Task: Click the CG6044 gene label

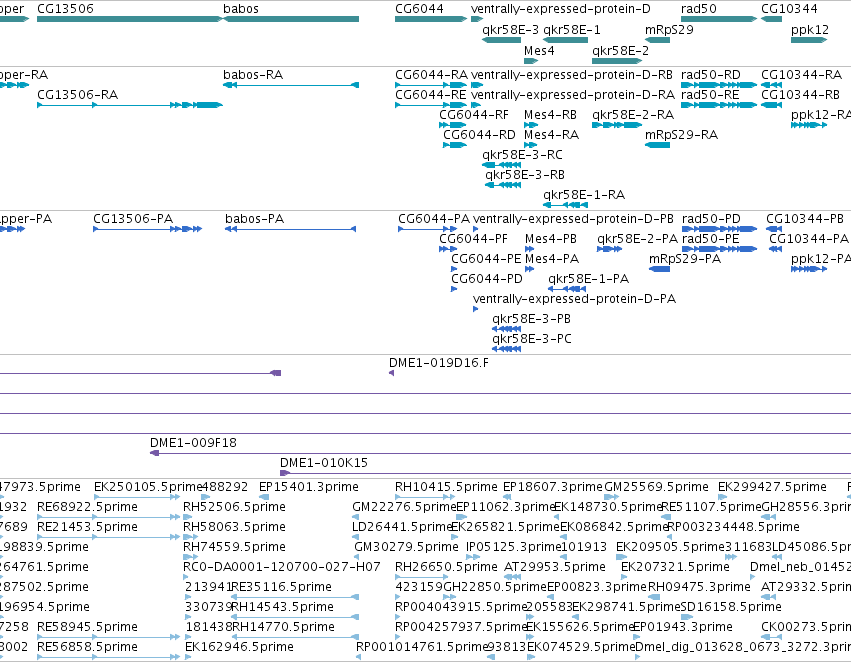Action: [419, 9]
